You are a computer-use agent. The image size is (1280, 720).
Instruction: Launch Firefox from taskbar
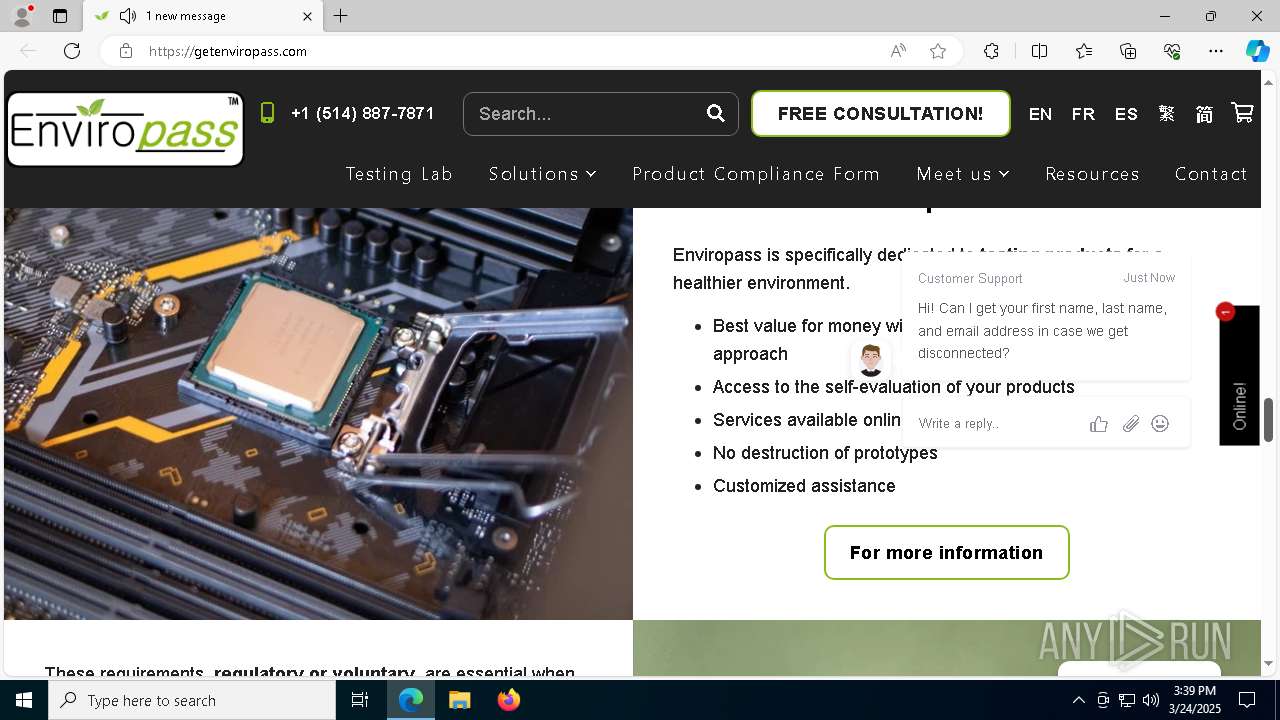[x=508, y=700]
